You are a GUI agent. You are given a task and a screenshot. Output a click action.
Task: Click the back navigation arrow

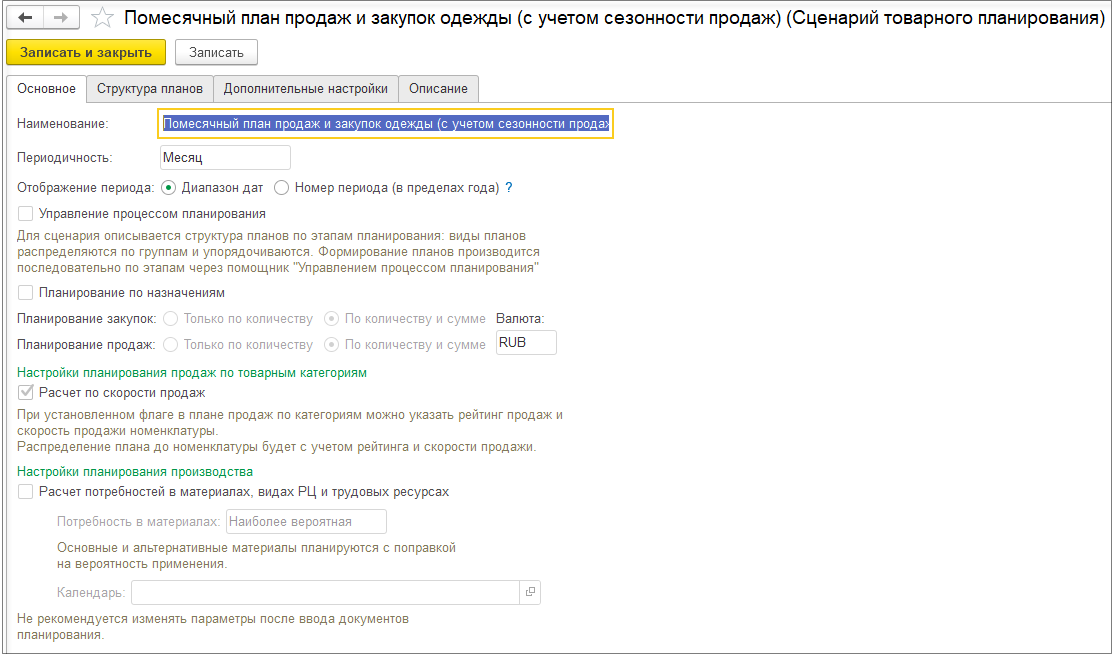[25, 18]
